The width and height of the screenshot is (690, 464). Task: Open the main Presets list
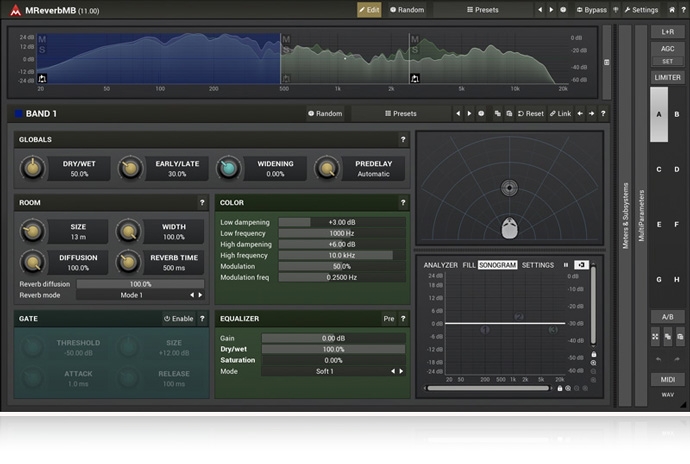coord(485,10)
